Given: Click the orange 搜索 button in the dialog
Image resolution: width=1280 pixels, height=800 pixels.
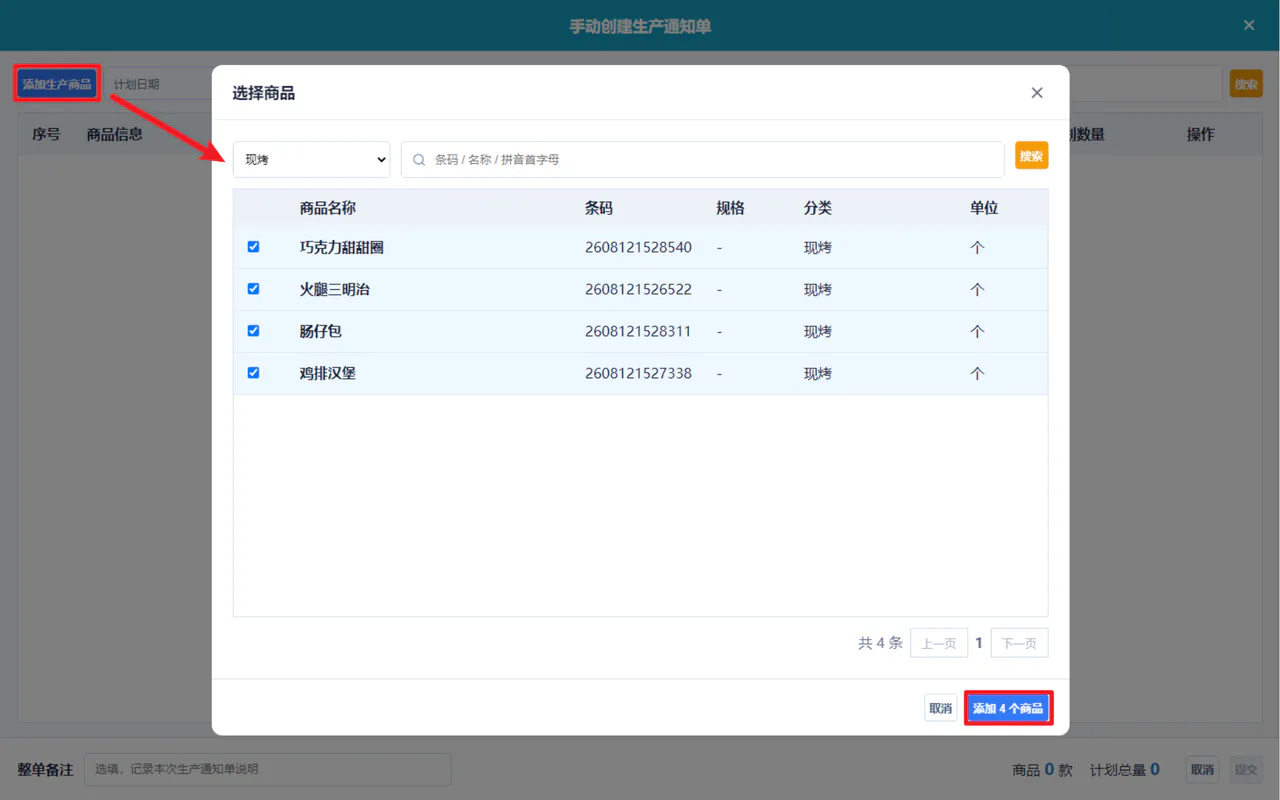Looking at the screenshot, I should point(1032,155).
